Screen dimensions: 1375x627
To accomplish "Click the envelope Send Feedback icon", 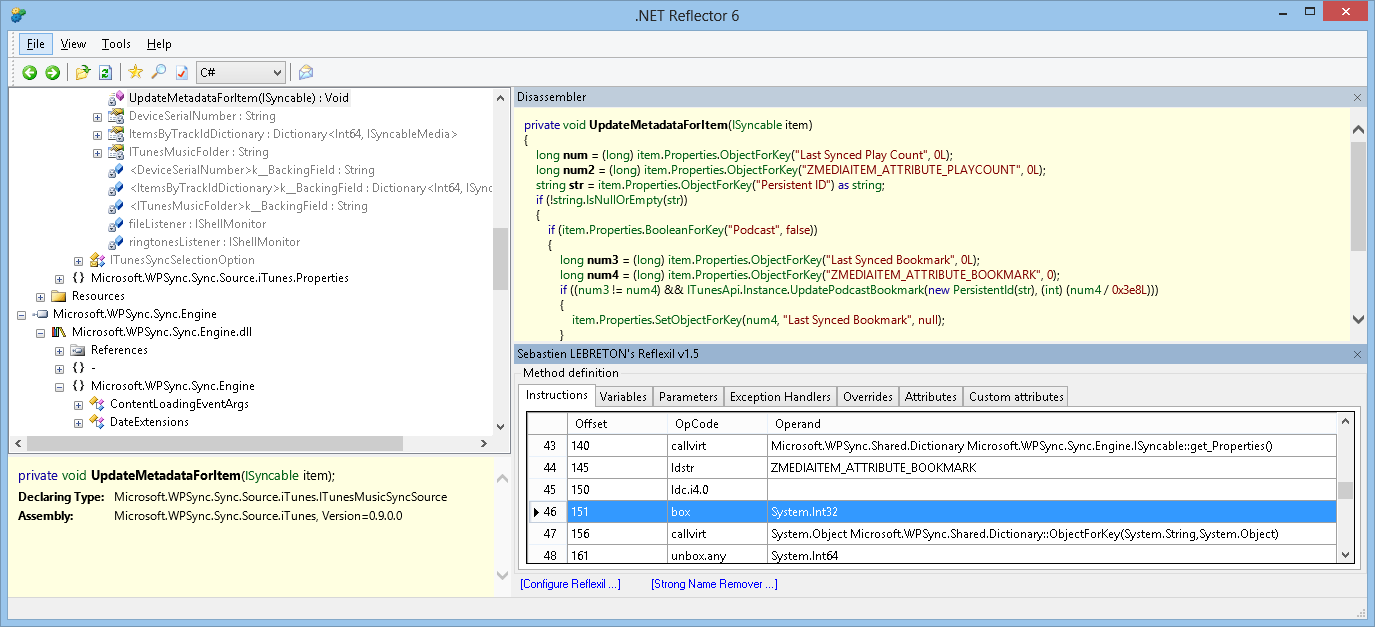I will pyautogui.click(x=306, y=72).
